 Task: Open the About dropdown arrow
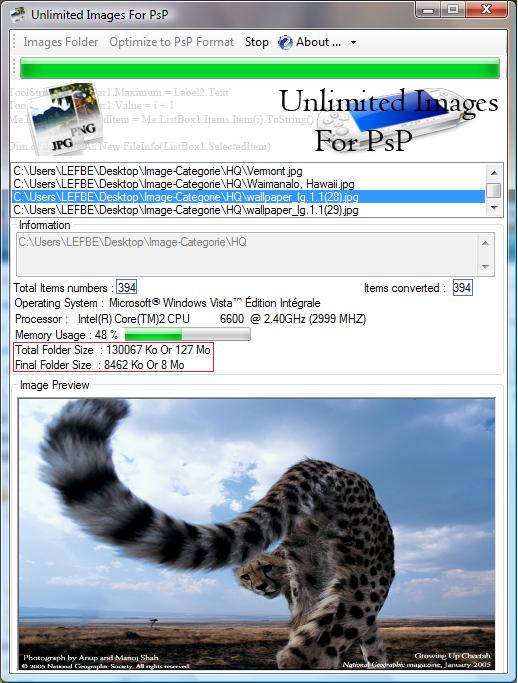click(x=353, y=43)
